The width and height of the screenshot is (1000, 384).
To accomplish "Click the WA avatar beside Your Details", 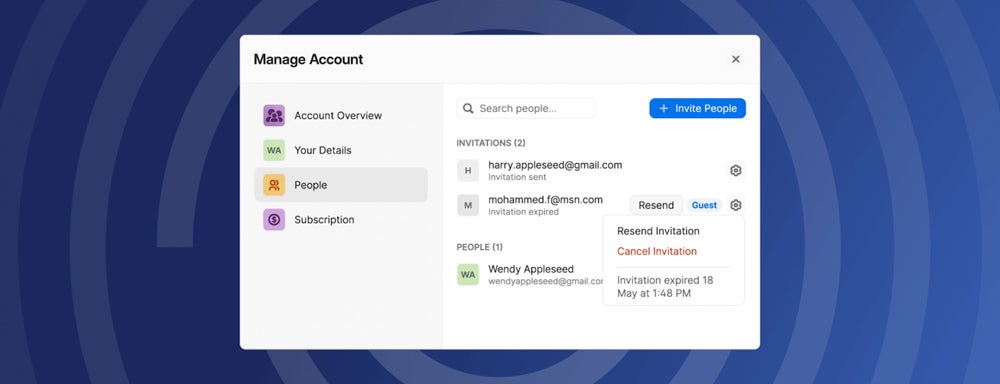I will coord(274,151).
